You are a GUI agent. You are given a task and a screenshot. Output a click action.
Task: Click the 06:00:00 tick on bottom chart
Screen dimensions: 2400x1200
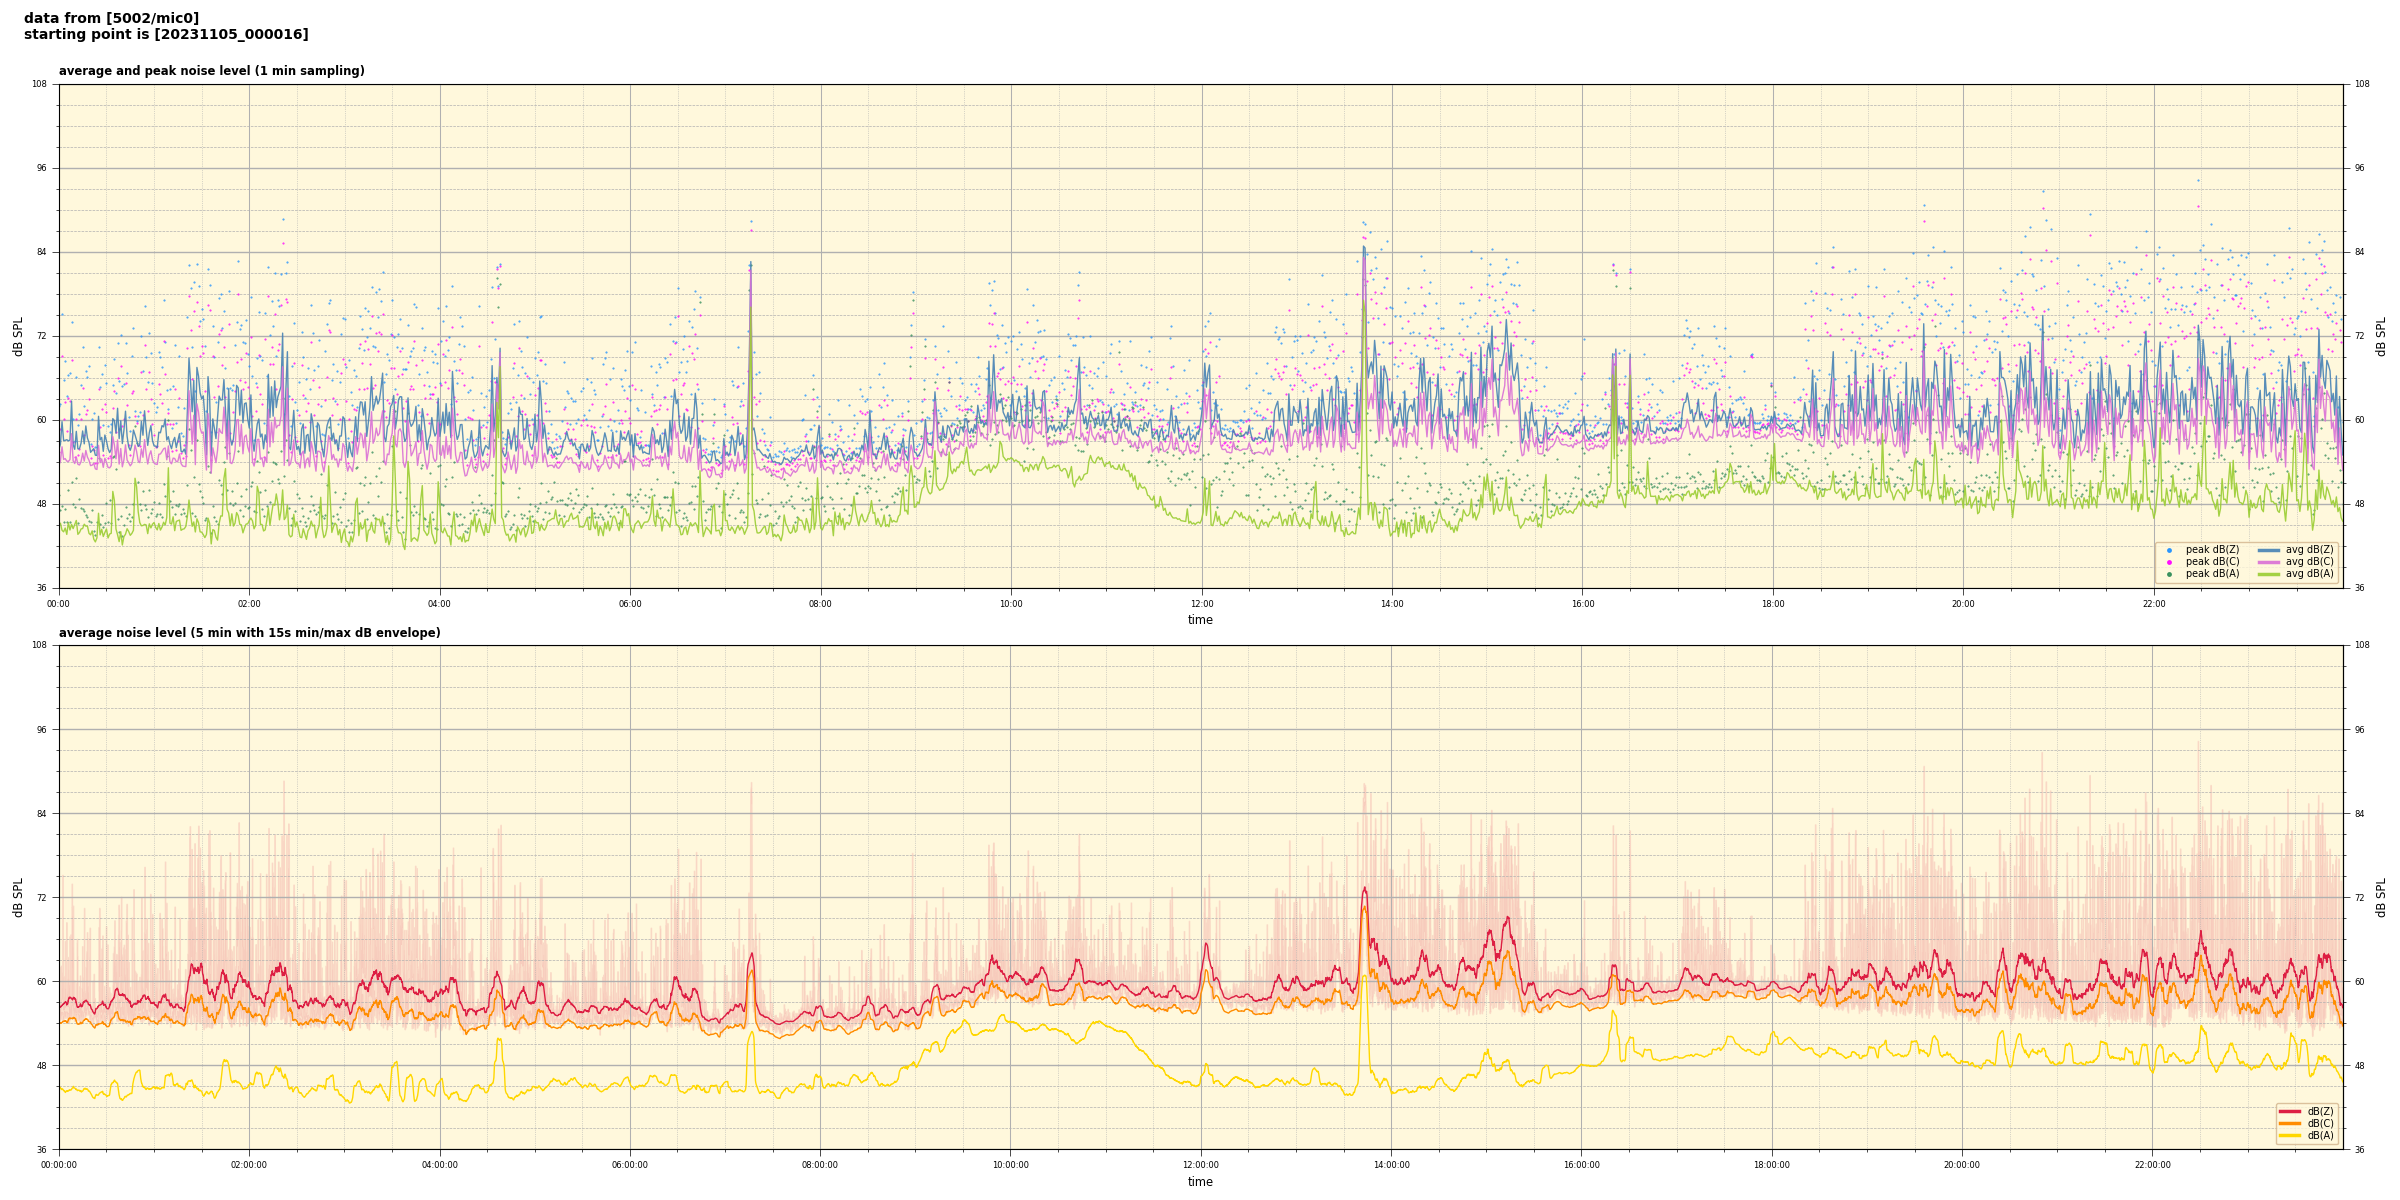tap(629, 1165)
